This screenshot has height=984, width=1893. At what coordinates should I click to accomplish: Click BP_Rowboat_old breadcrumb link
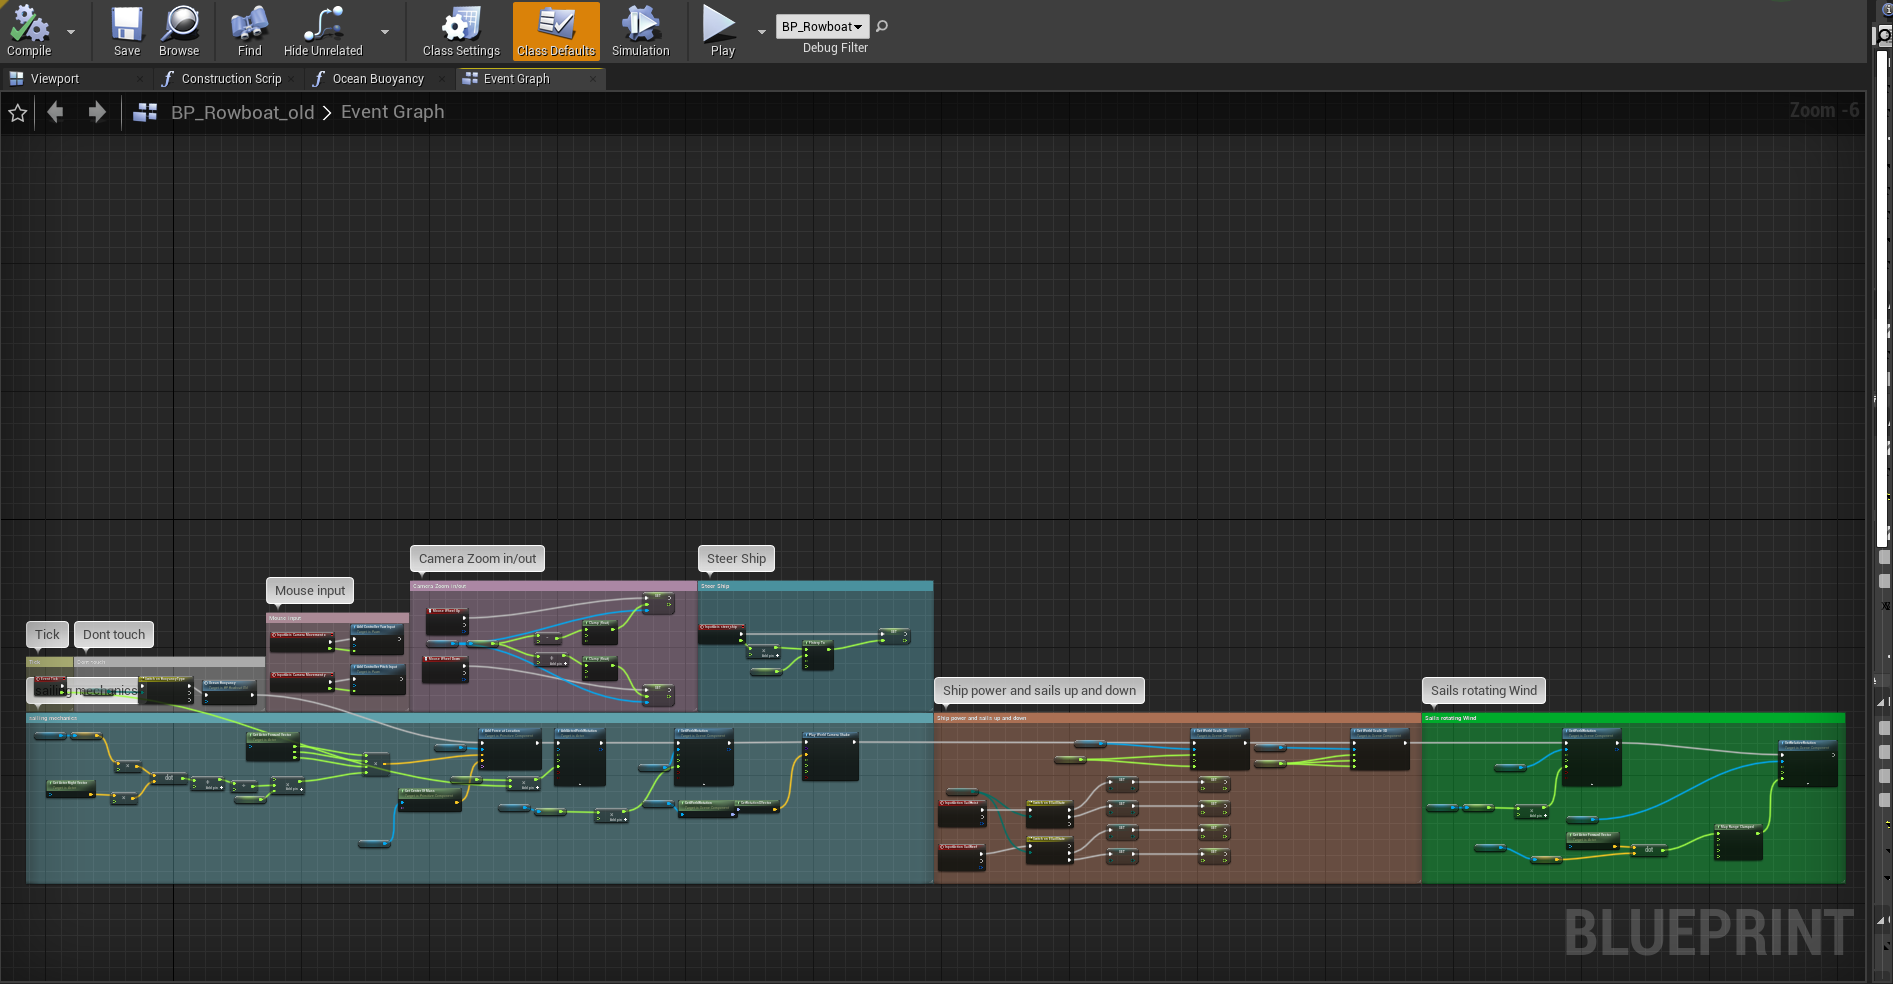click(242, 113)
